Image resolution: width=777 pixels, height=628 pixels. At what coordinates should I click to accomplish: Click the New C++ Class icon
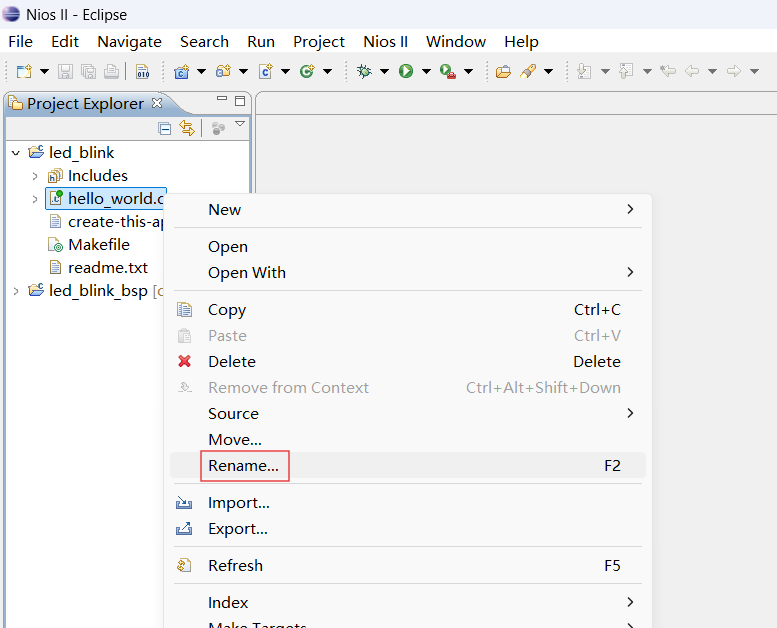click(307, 71)
